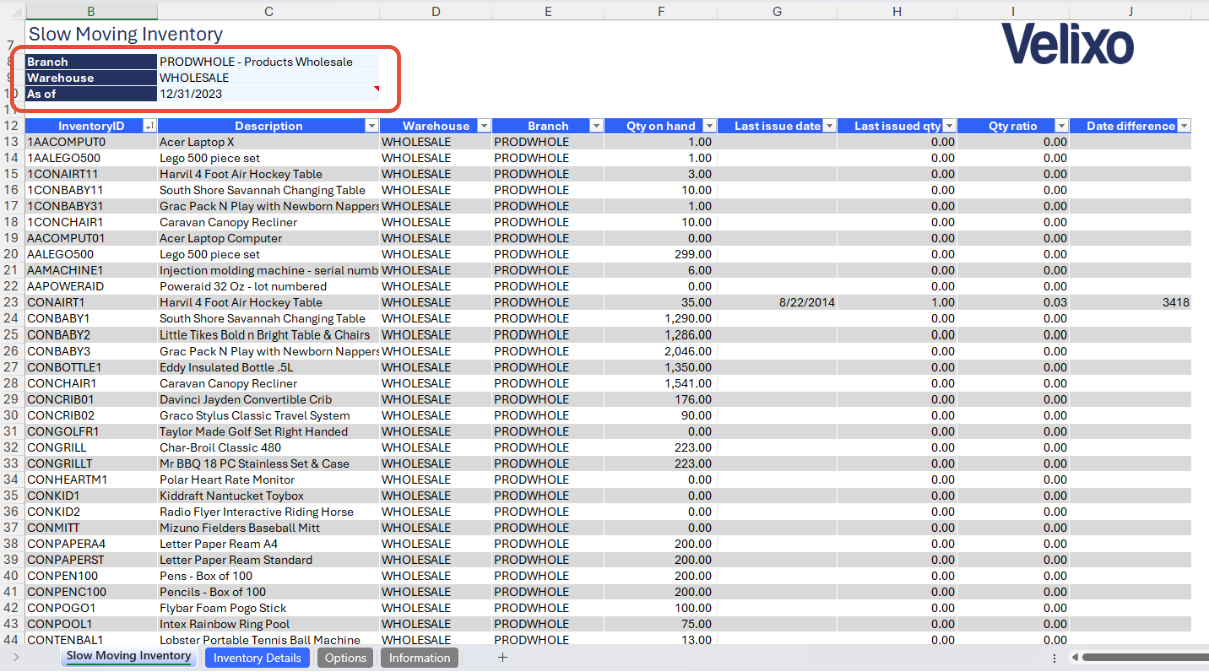1209x672 pixels.
Task: Select the Branch value PRODWHOLE - Products Wholesale
Action: pos(268,62)
